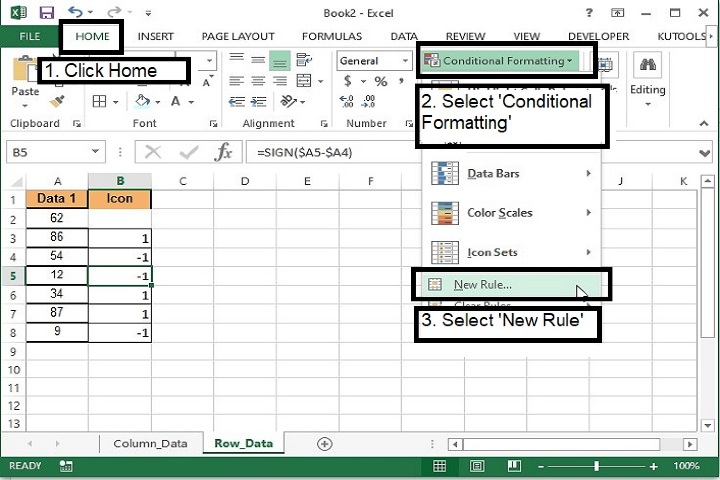
Task: Open the General number format dropdown
Action: click(405, 61)
